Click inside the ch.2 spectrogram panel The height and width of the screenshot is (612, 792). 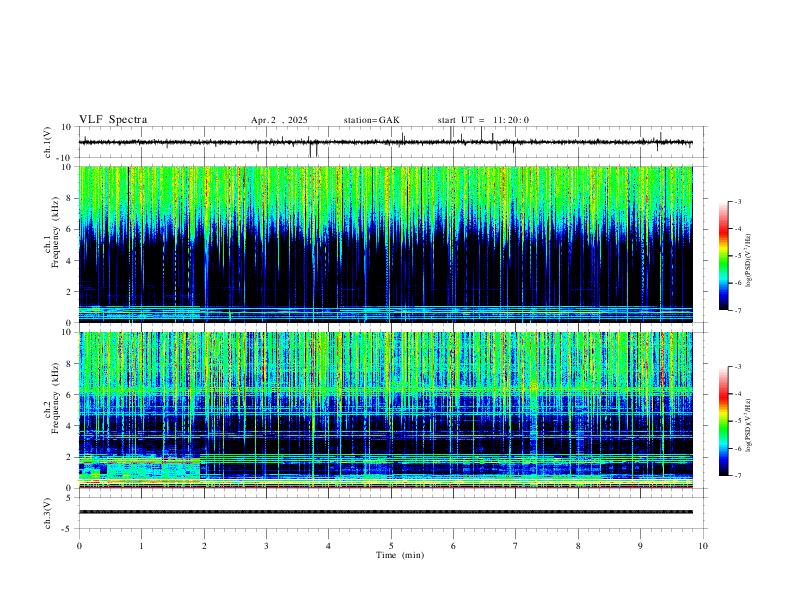coord(385,410)
